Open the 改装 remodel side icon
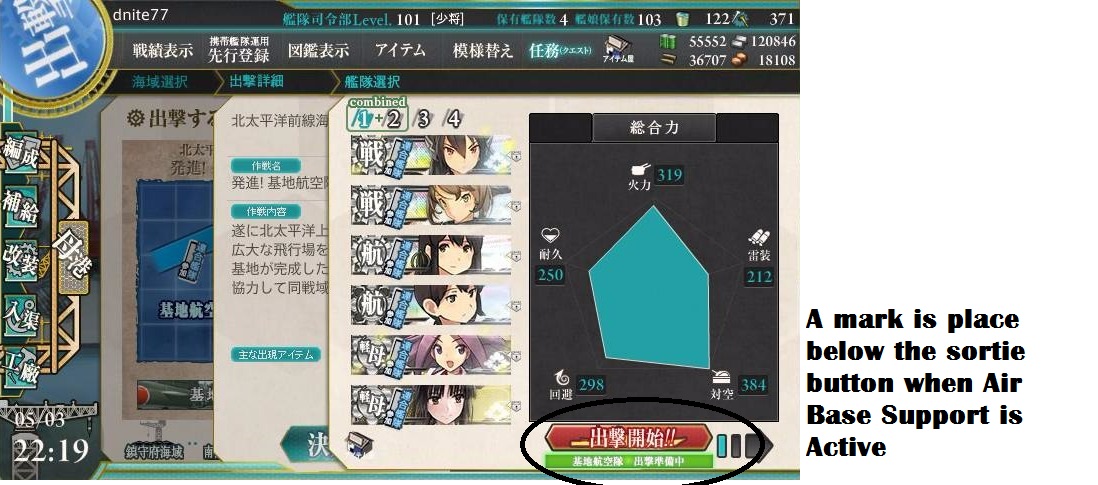This screenshot has width=1098, height=485. [20, 260]
